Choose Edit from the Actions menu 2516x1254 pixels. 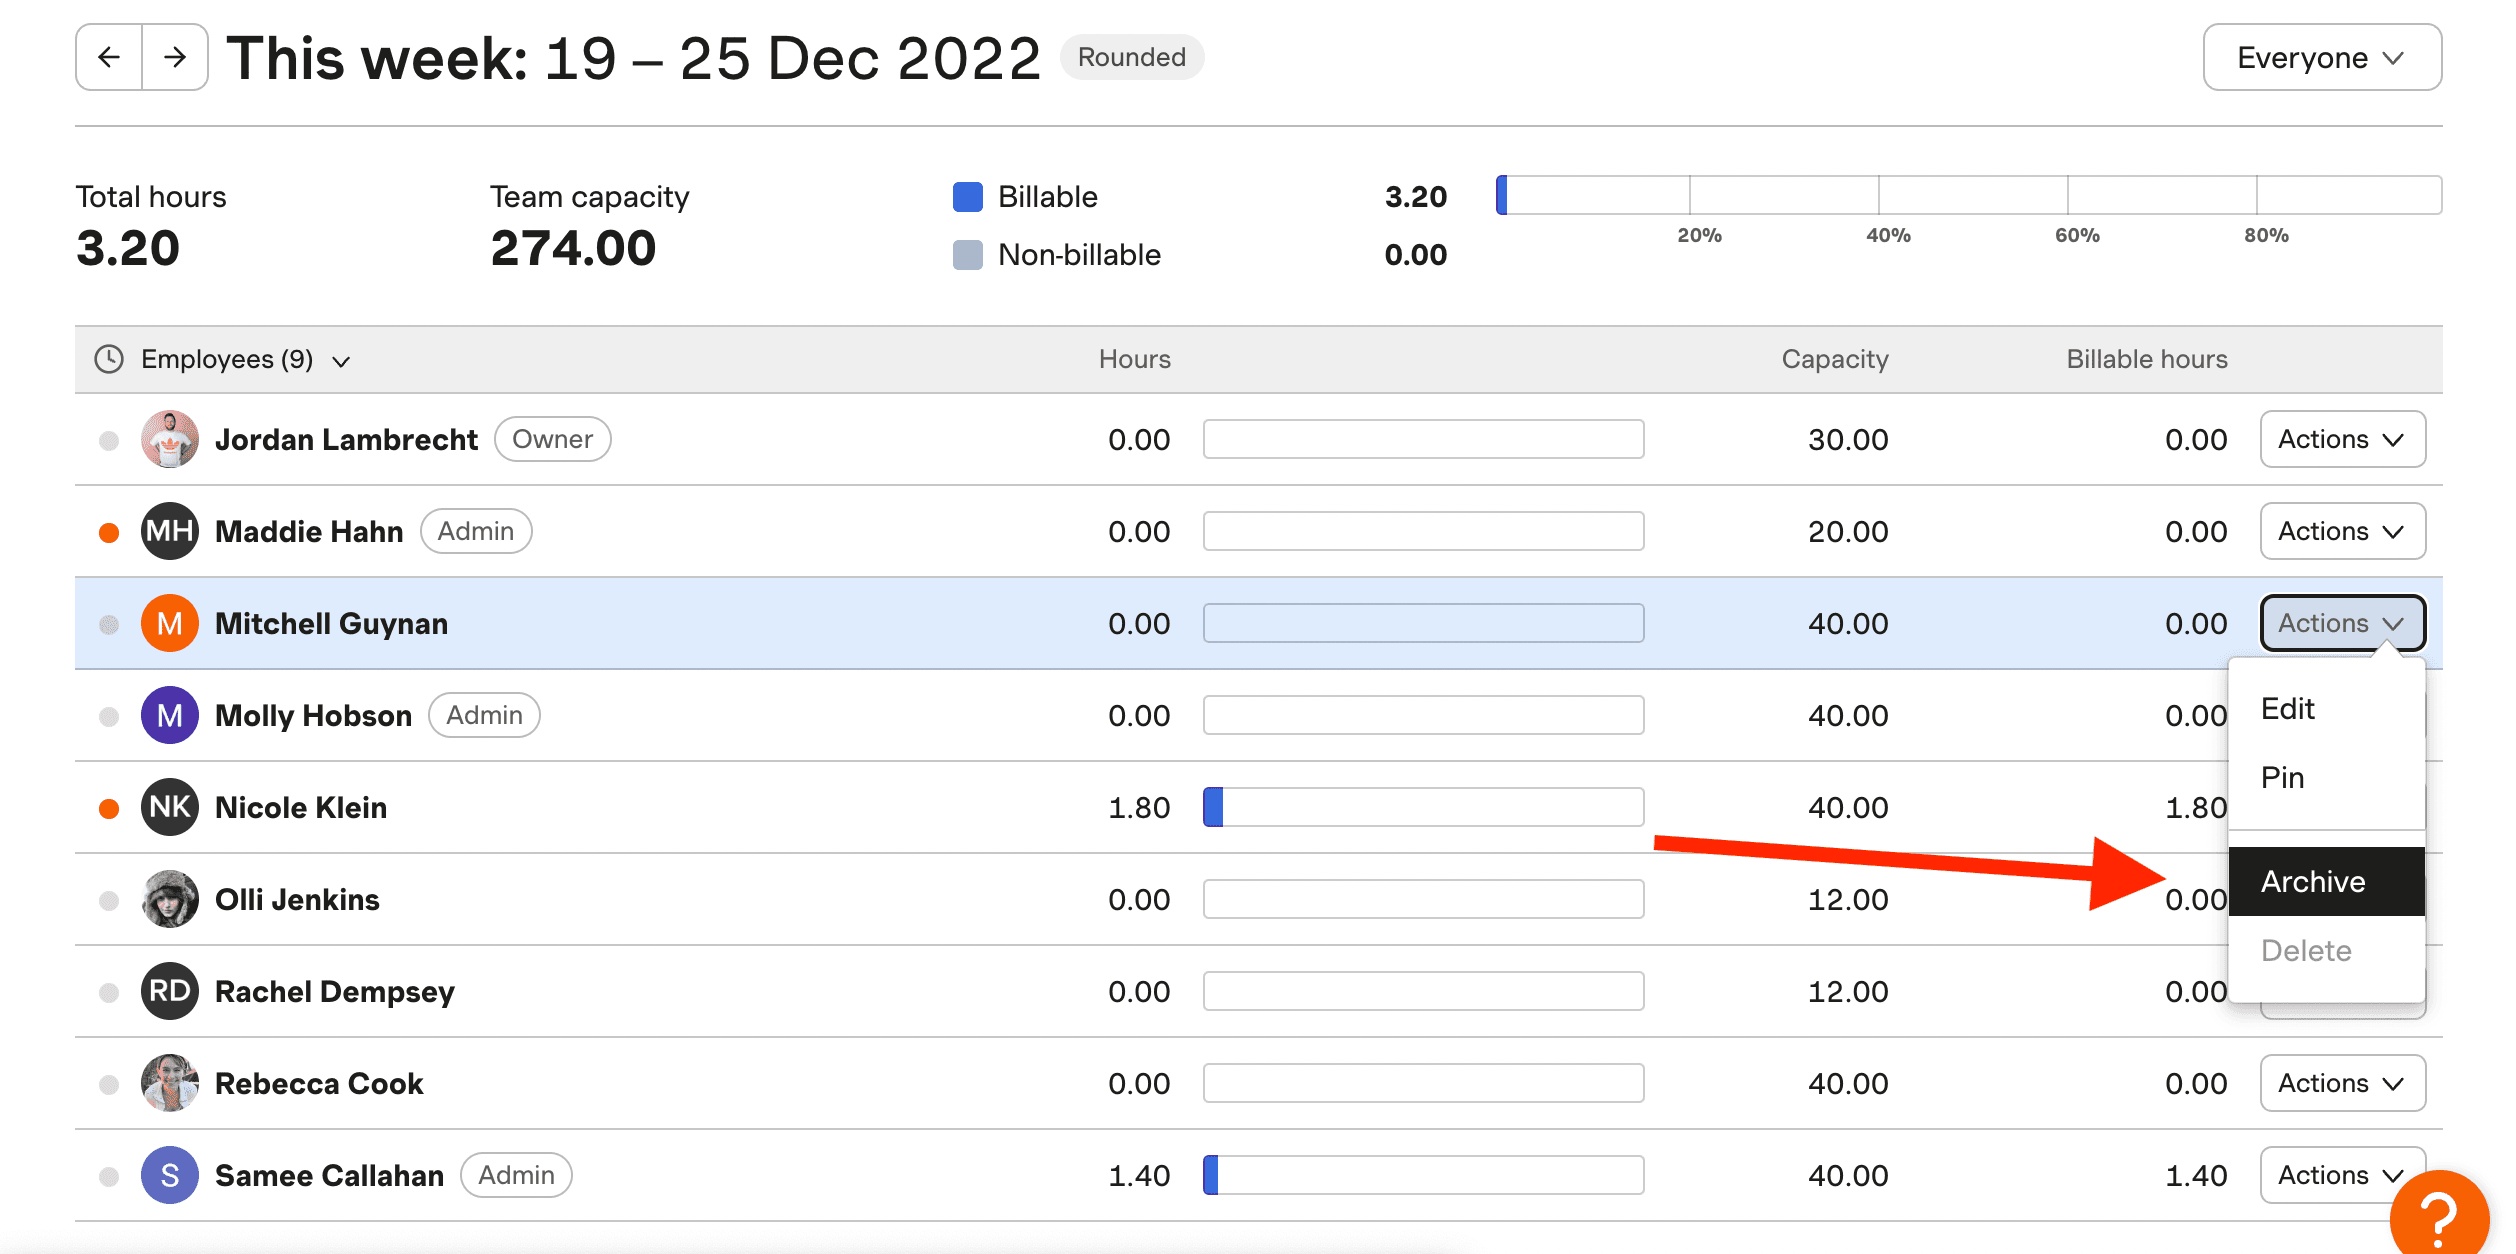coord(2327,709)
